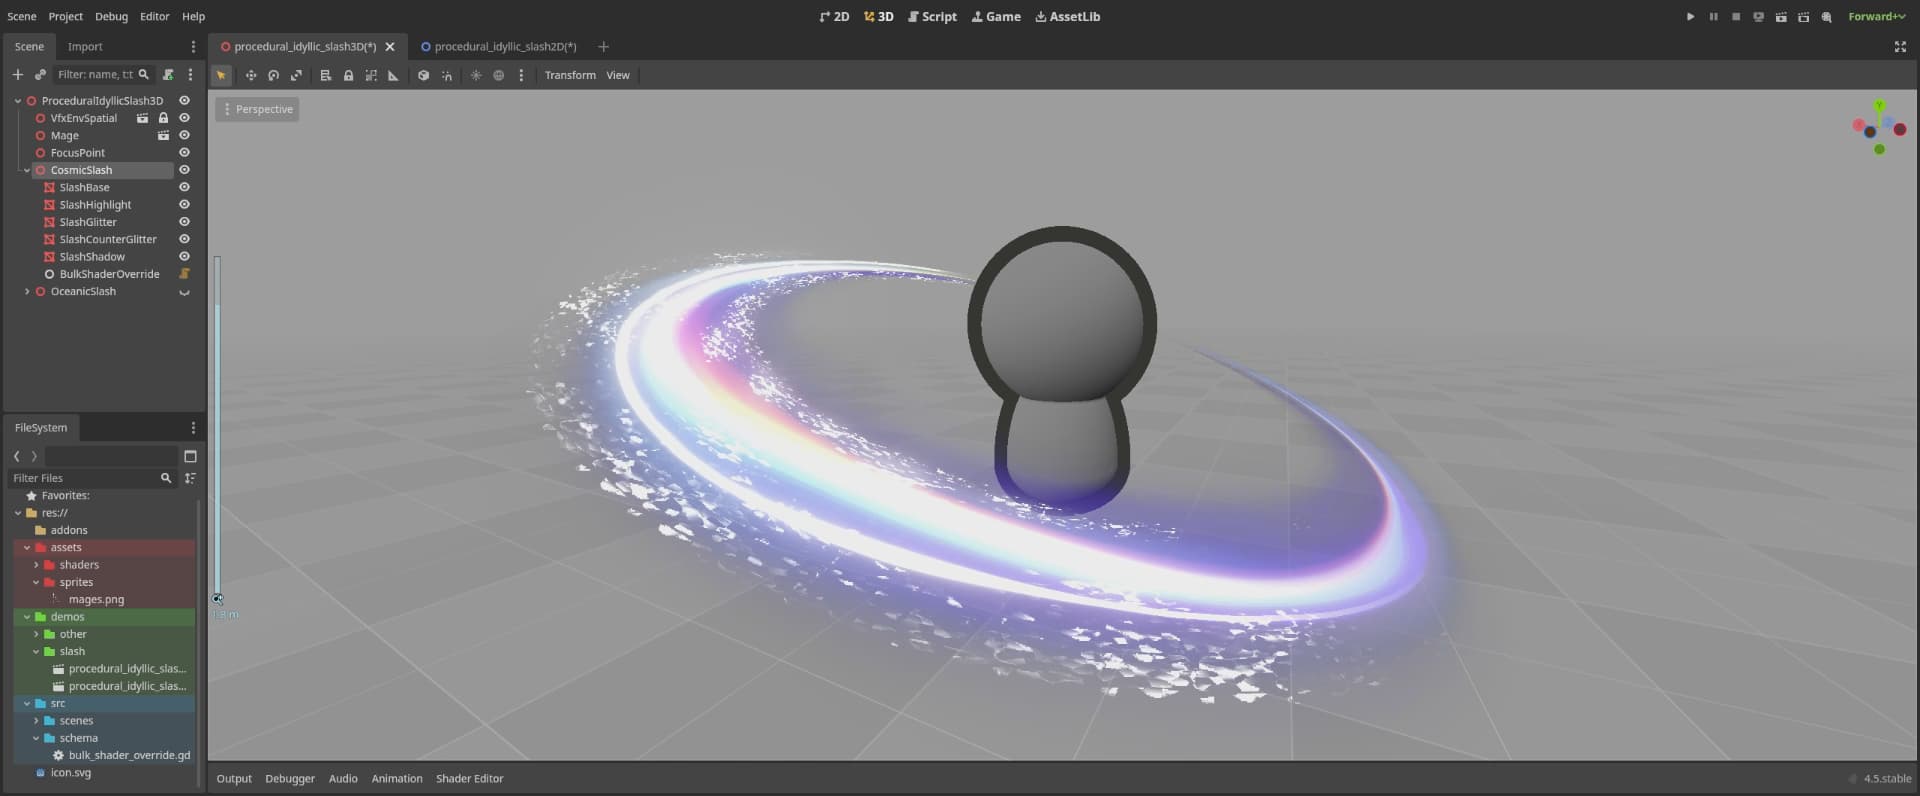
Task: Toggle the Mage node eye icon
Action: click(184, 135)
